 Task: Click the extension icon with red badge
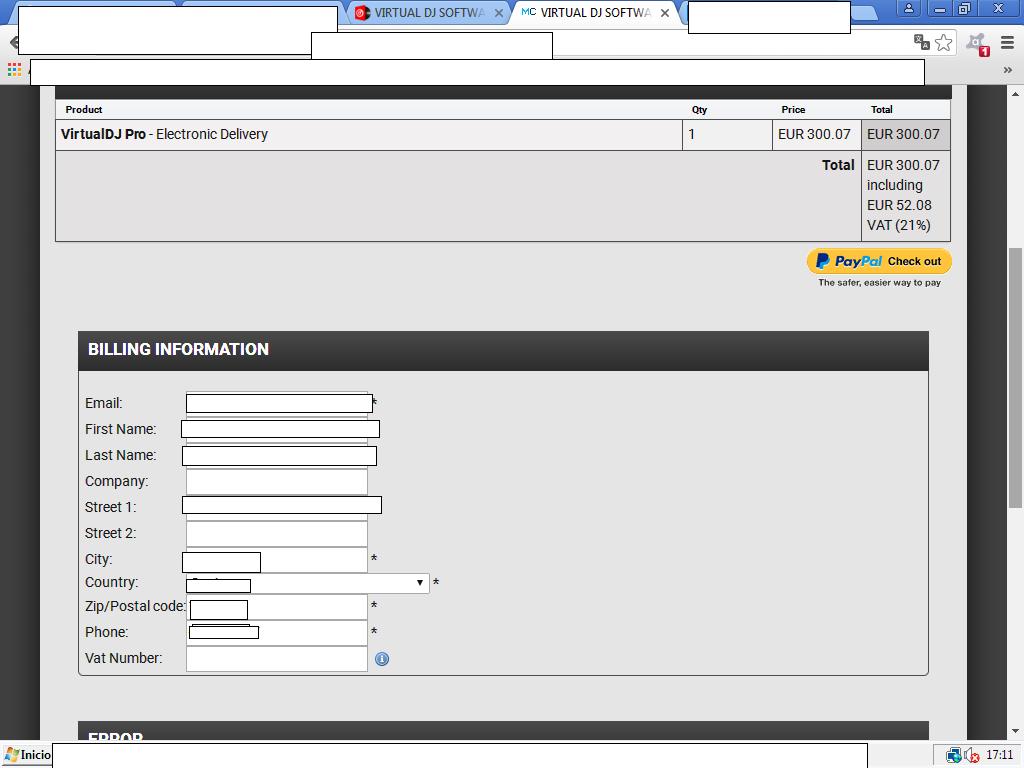pos(978,44)
